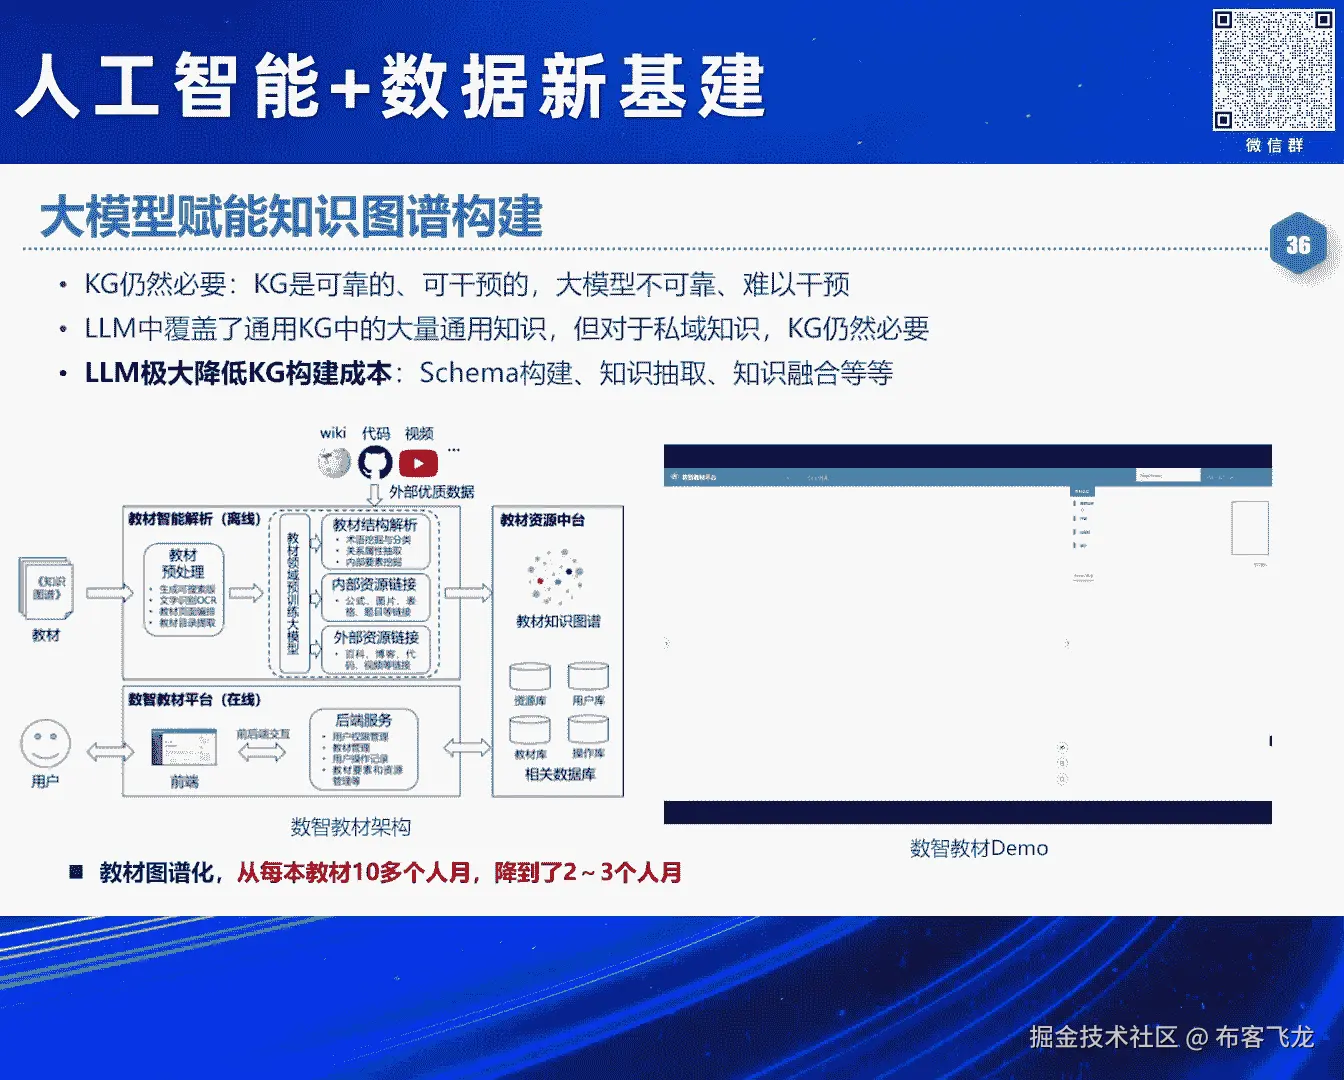Click the bold LLM极大降低KG构建成本 text

coord(238,373)
